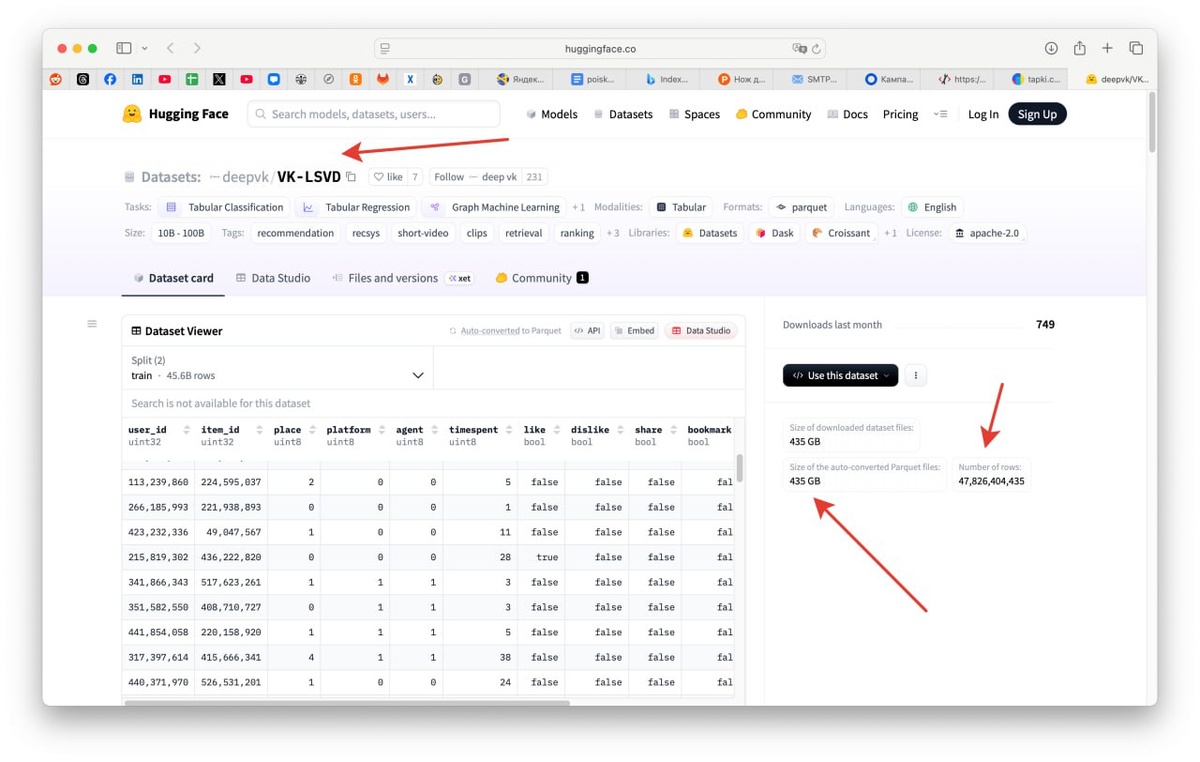1200x762 pixels.
Task: Open the Models navigation item
Action: tap(552, 114)
